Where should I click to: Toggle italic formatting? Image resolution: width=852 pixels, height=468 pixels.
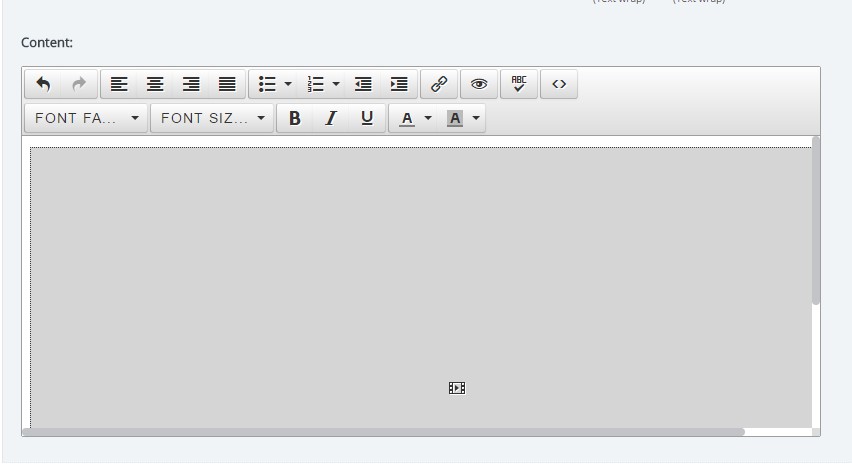[331, 118]
